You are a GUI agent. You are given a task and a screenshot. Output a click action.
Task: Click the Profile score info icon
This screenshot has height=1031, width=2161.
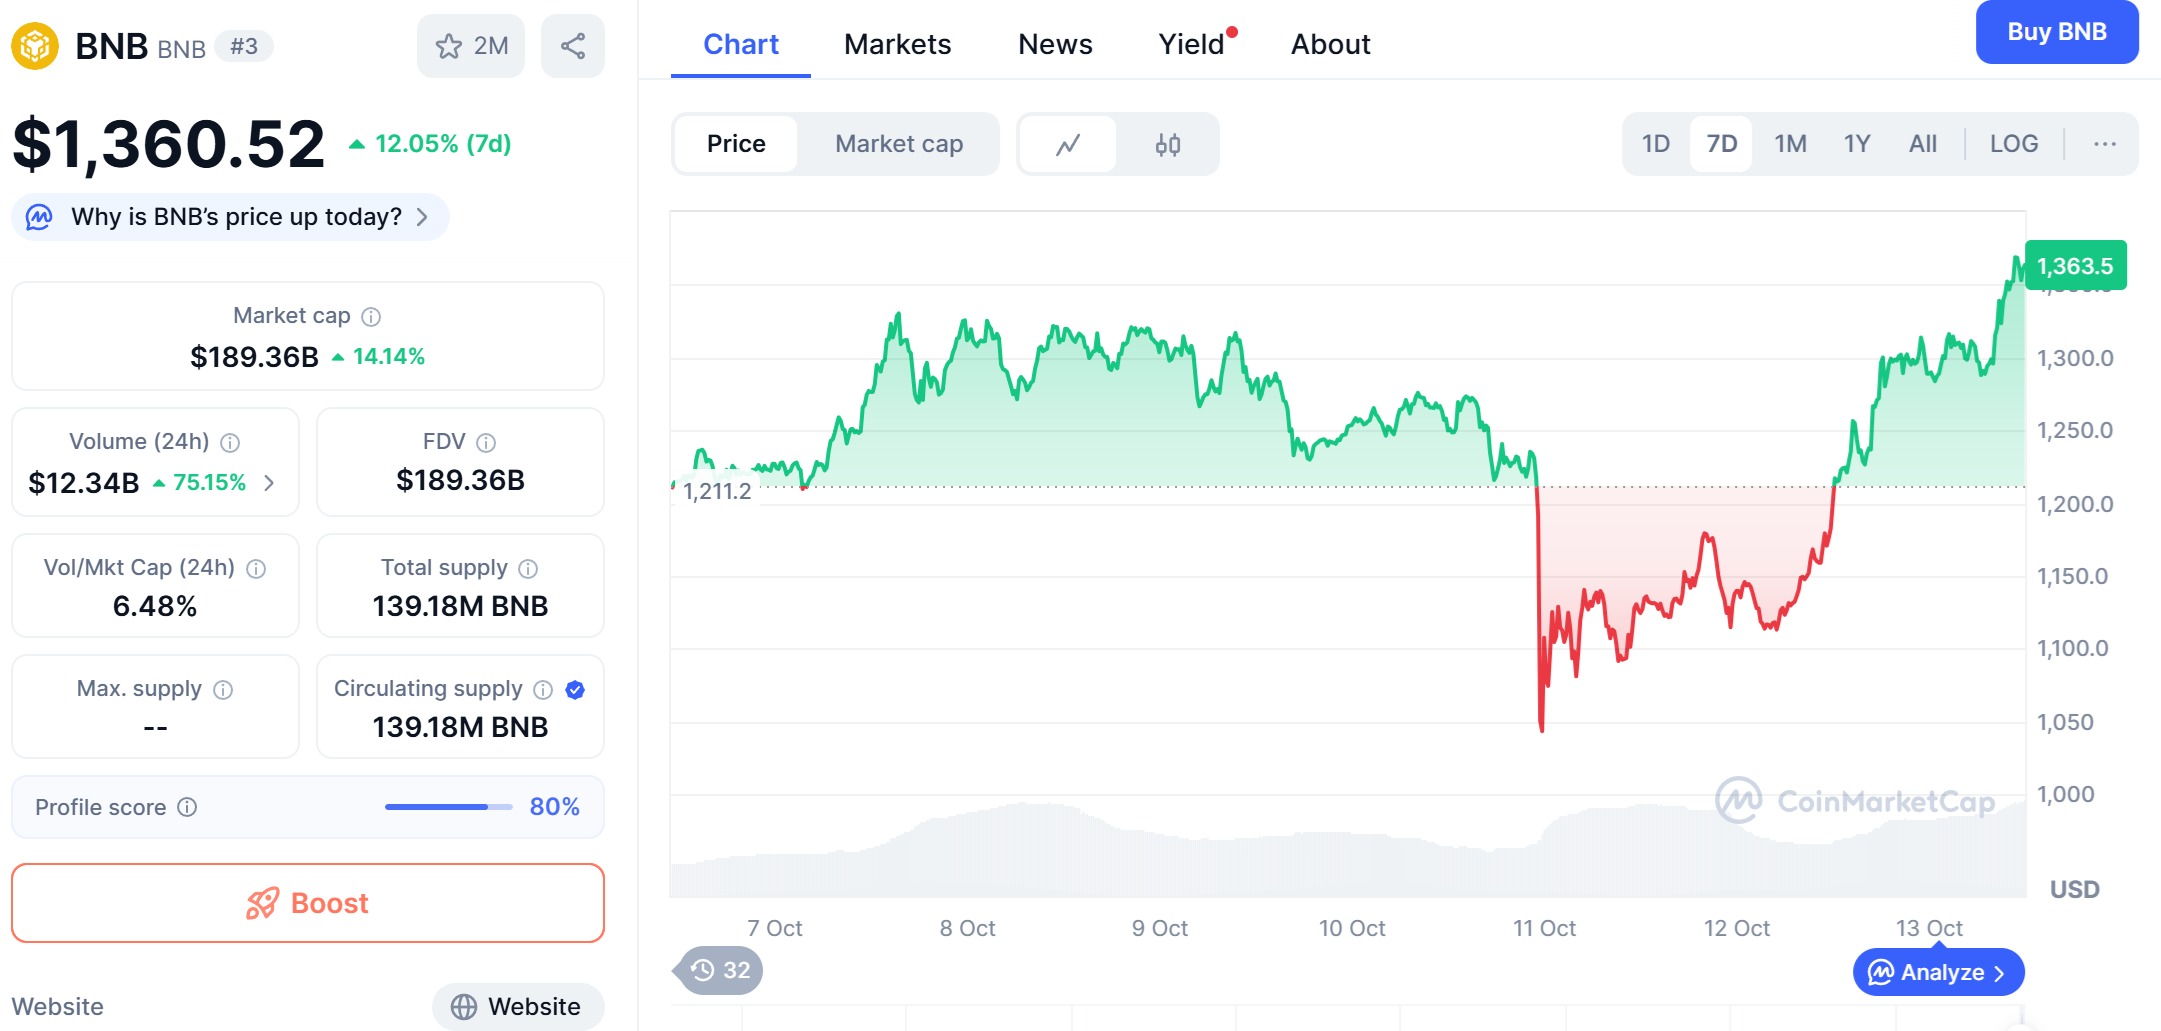pyautogui.click(x=187, y=807)
